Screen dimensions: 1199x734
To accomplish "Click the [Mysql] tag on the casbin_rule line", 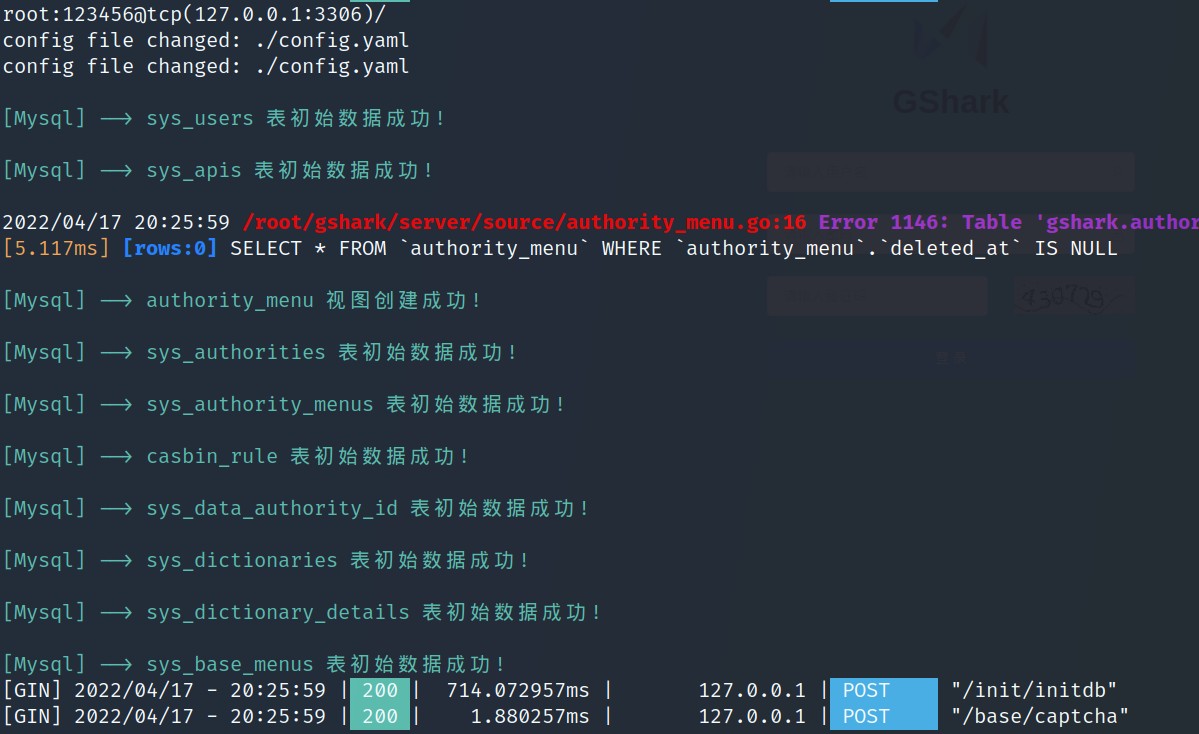I will click(x=44, y=456).
